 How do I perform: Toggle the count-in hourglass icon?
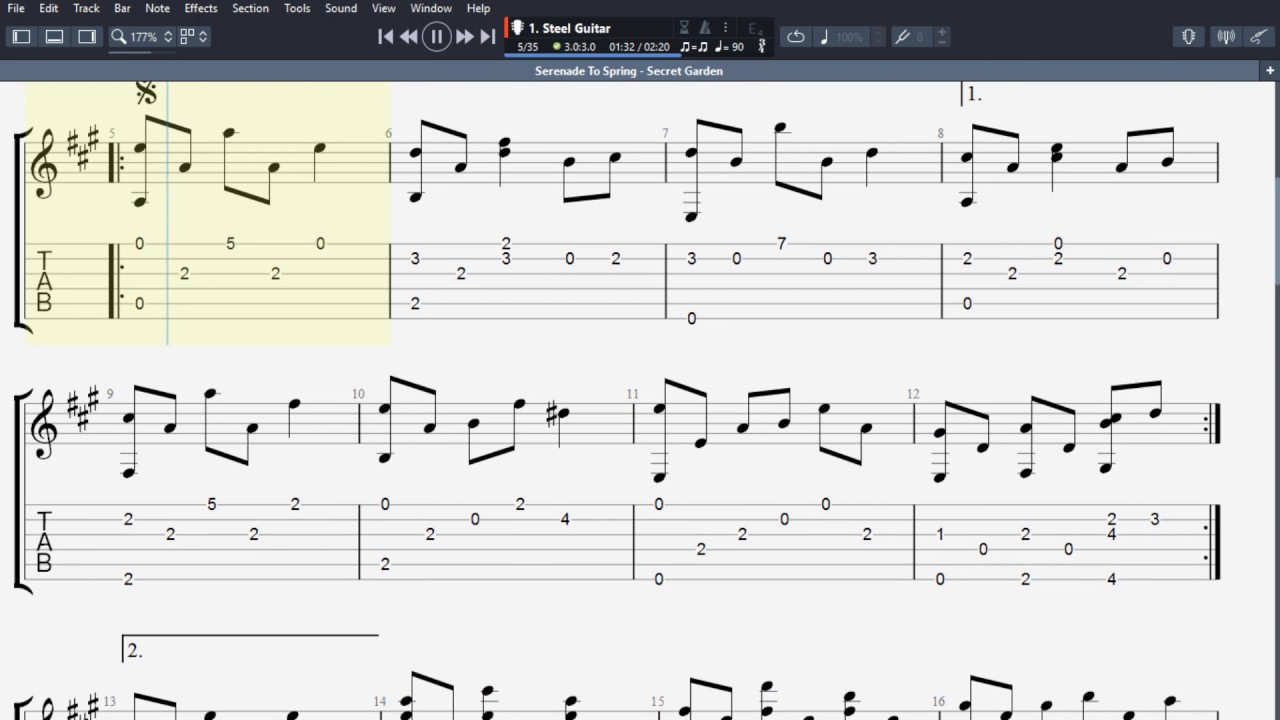click(684, 28)
